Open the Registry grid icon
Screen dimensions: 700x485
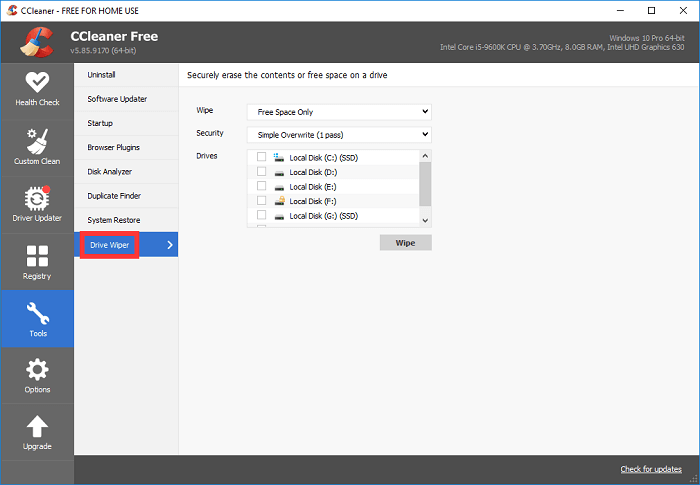pyautogui.click(x=36, y=256)
